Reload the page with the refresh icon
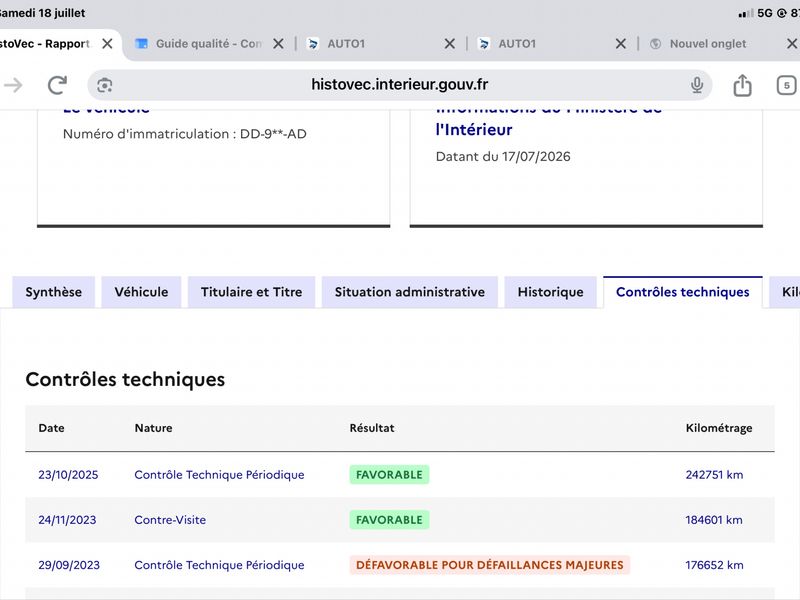Screen dimensions: 800x600 click(x=57, y=85)
